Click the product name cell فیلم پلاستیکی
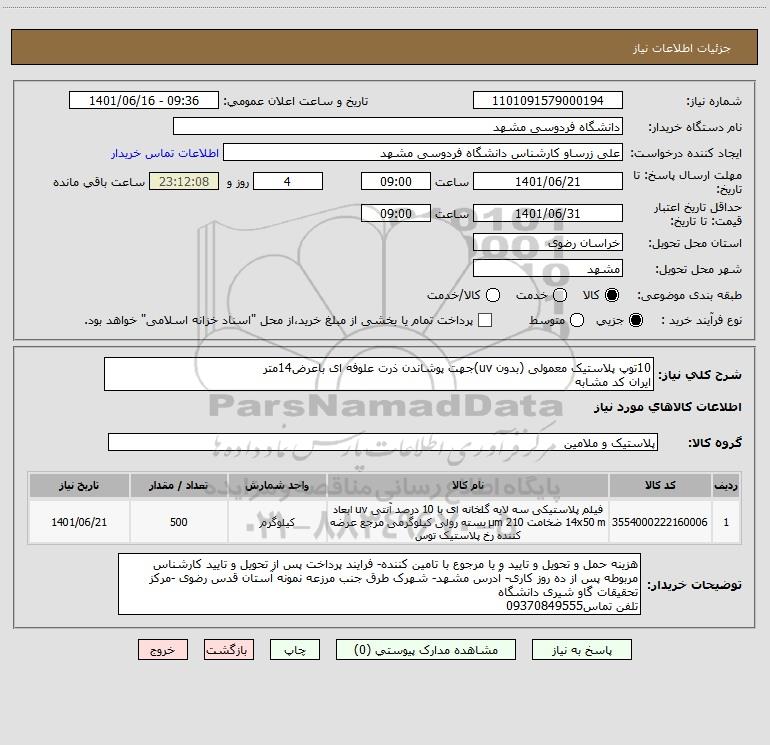The height and width of the screenshot is (745, 770). point(468,522)
